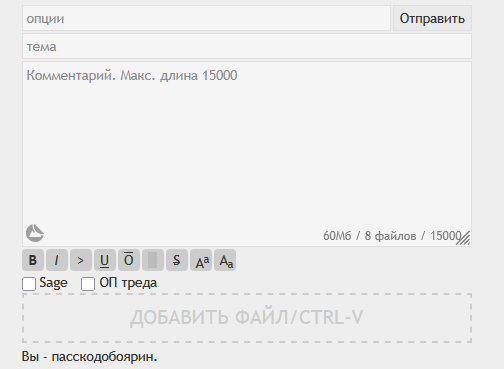Insert spoiler with the gray block button
Screen dimensions: 504x369
[153, 260]
